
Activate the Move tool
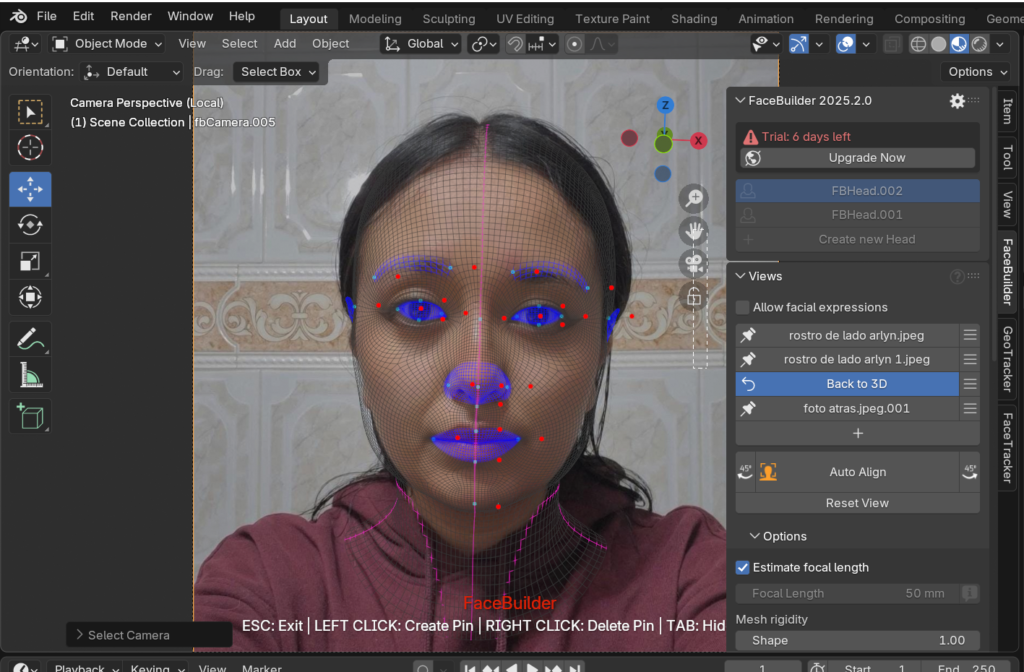tap(30, 189)
